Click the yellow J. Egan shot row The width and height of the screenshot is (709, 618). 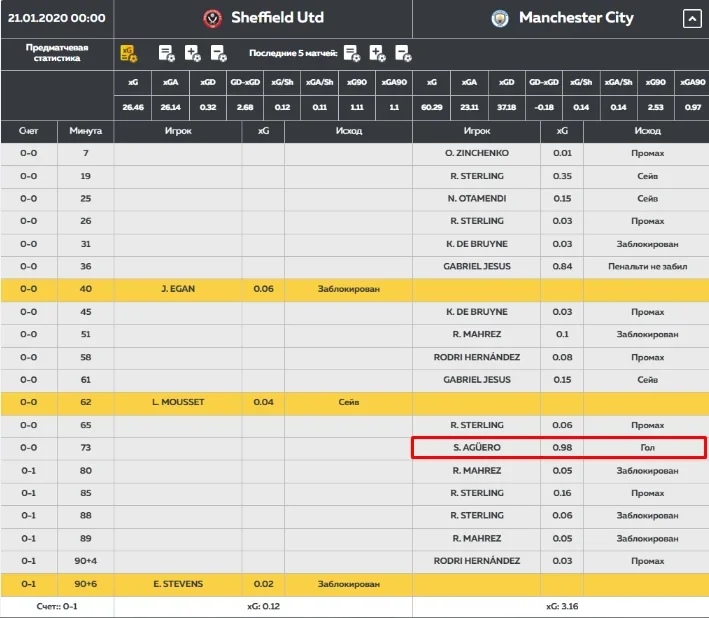pyautogui.click(x=262, y=289)
